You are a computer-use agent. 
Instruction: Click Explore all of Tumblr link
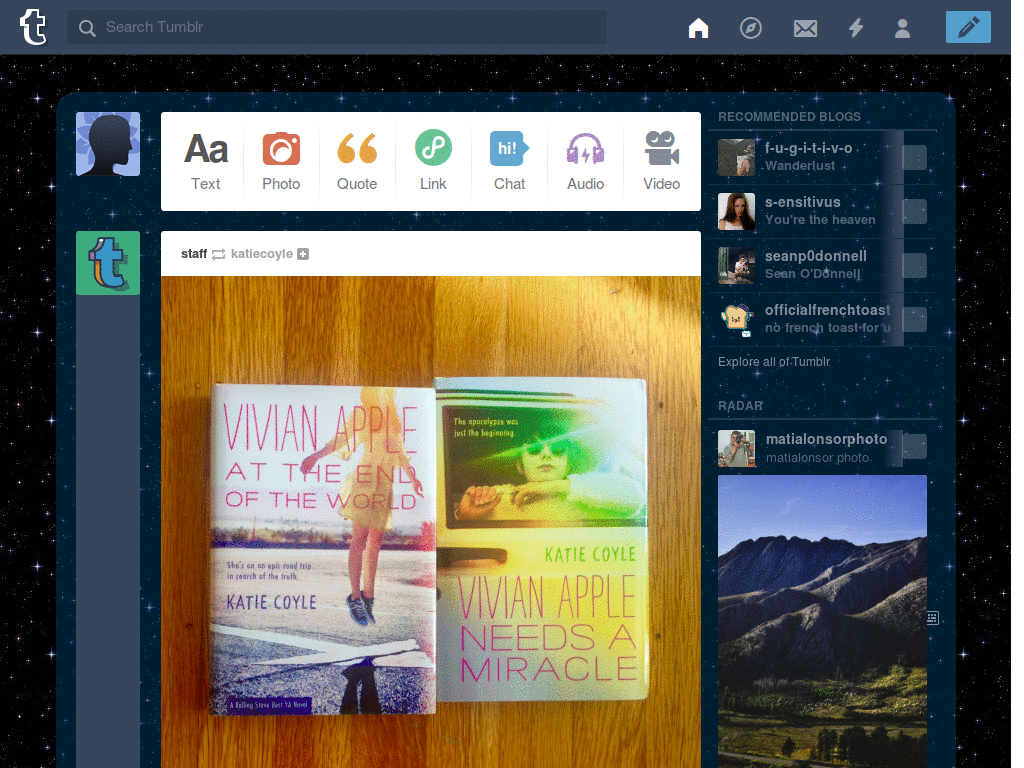[x=774, y=362]
